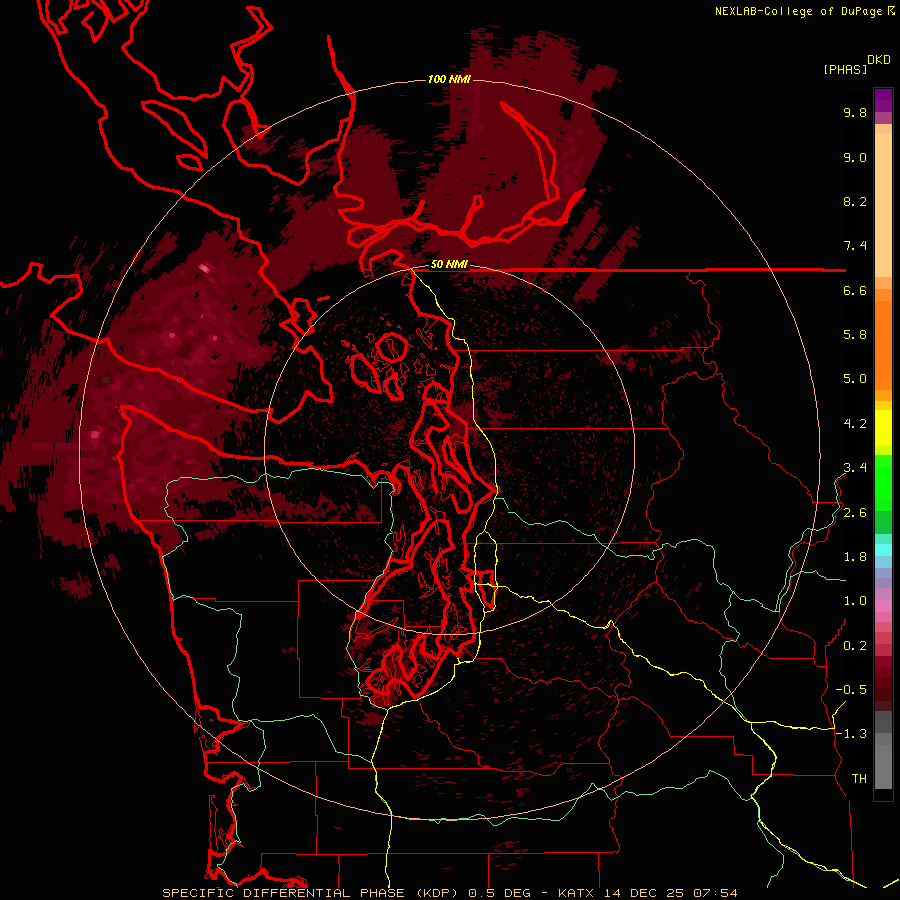The image size is (900, 900).
Task: Select the 0.2 value on color scale
Action: tap(855, 646)
